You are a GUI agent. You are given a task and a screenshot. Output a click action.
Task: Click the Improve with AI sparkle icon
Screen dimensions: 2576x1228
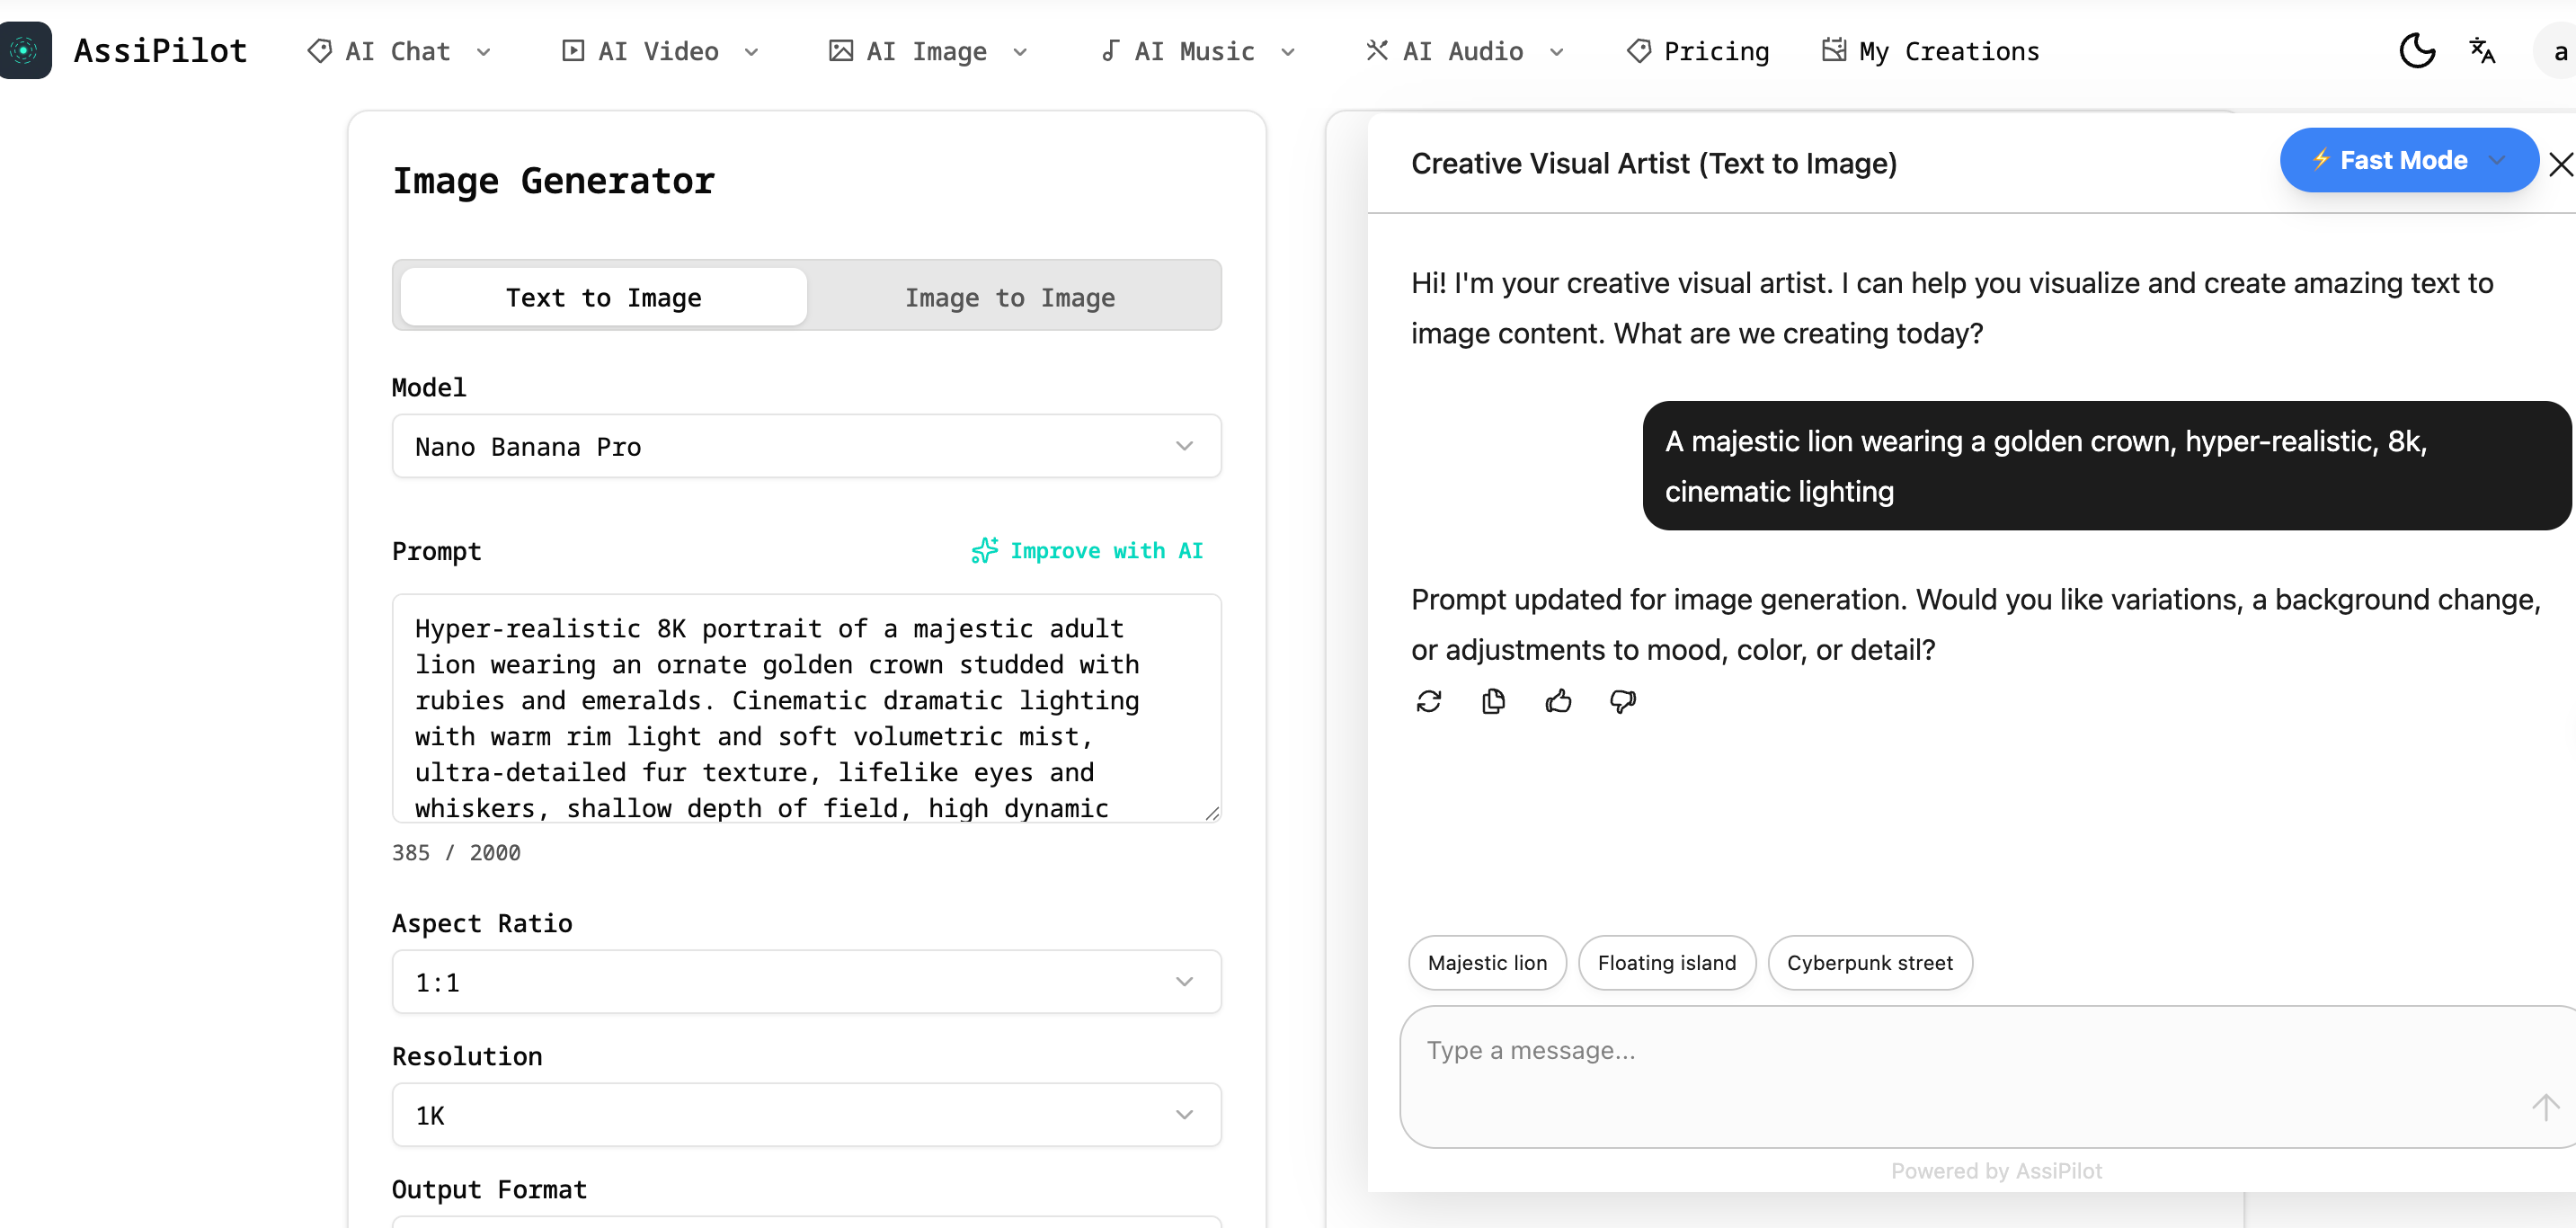[x=985, y=550]
